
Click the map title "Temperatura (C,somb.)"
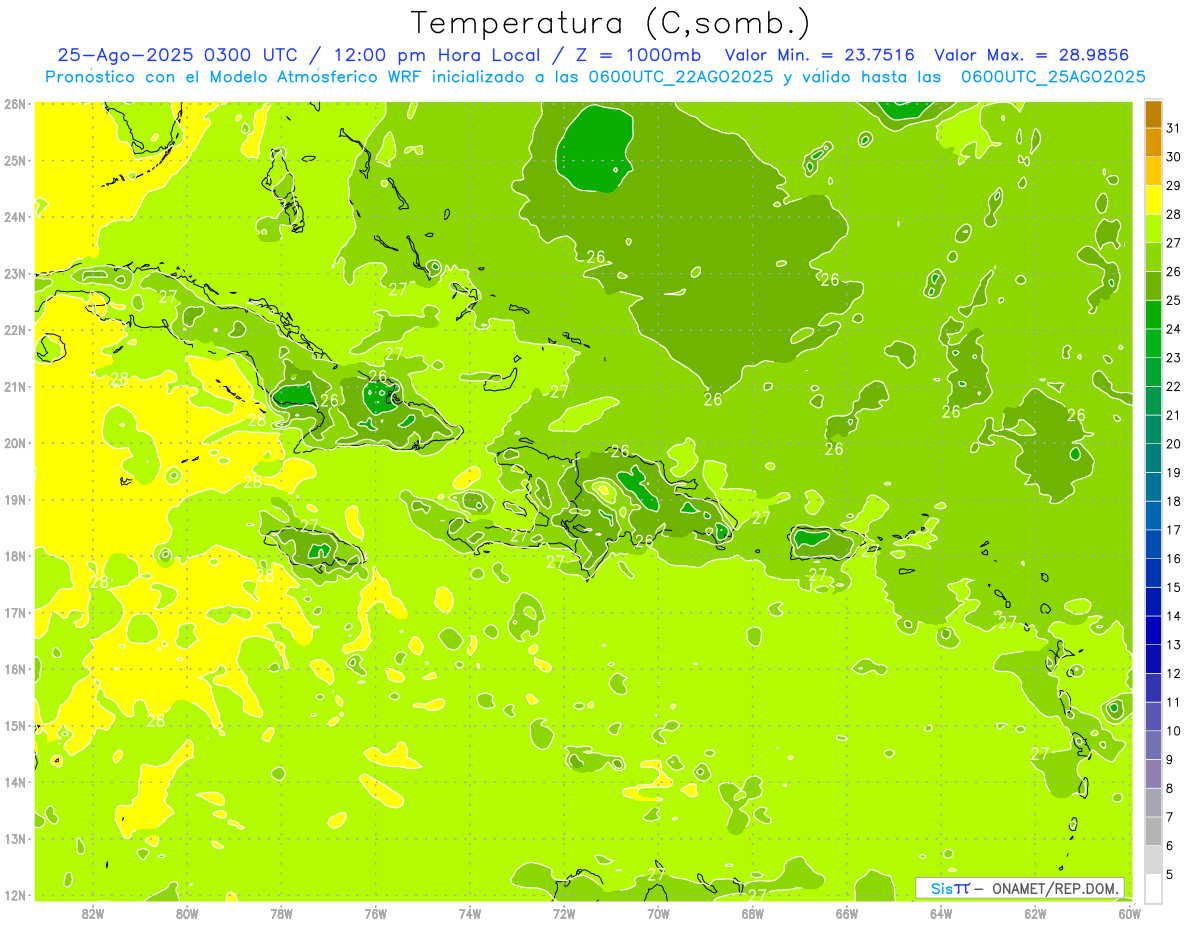pos(611,24)
